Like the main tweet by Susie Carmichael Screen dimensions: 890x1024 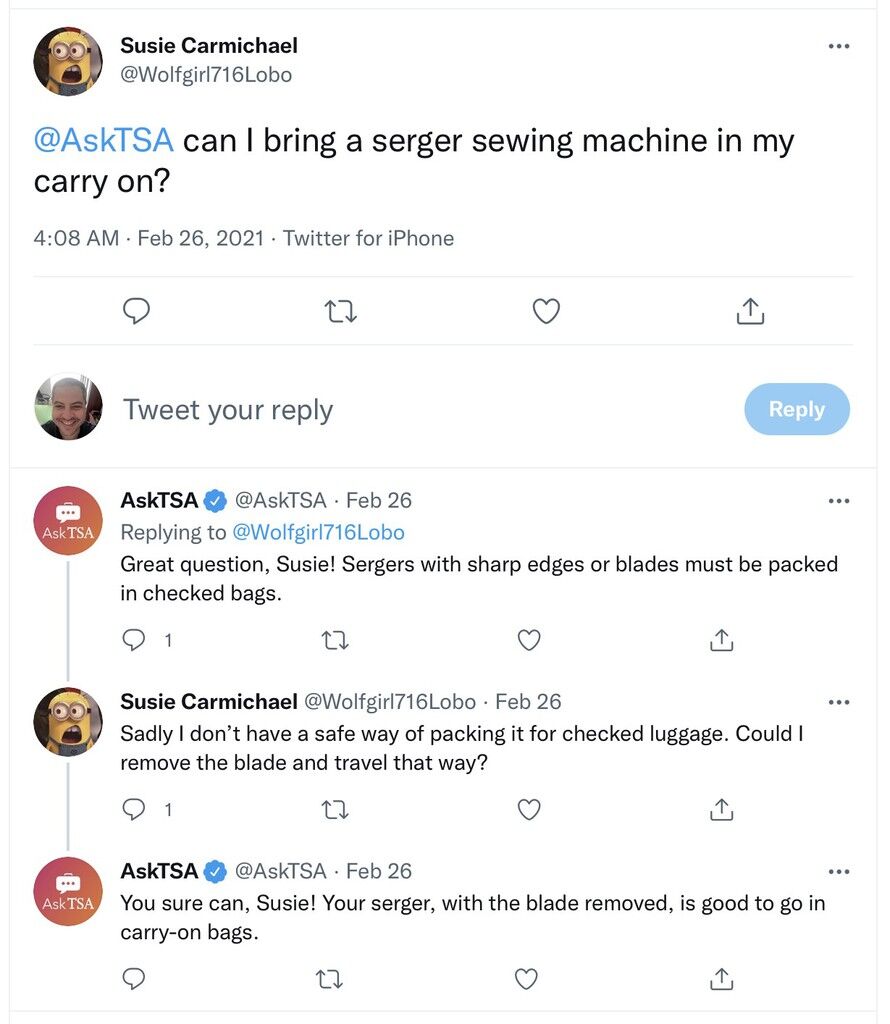(546, 312)
